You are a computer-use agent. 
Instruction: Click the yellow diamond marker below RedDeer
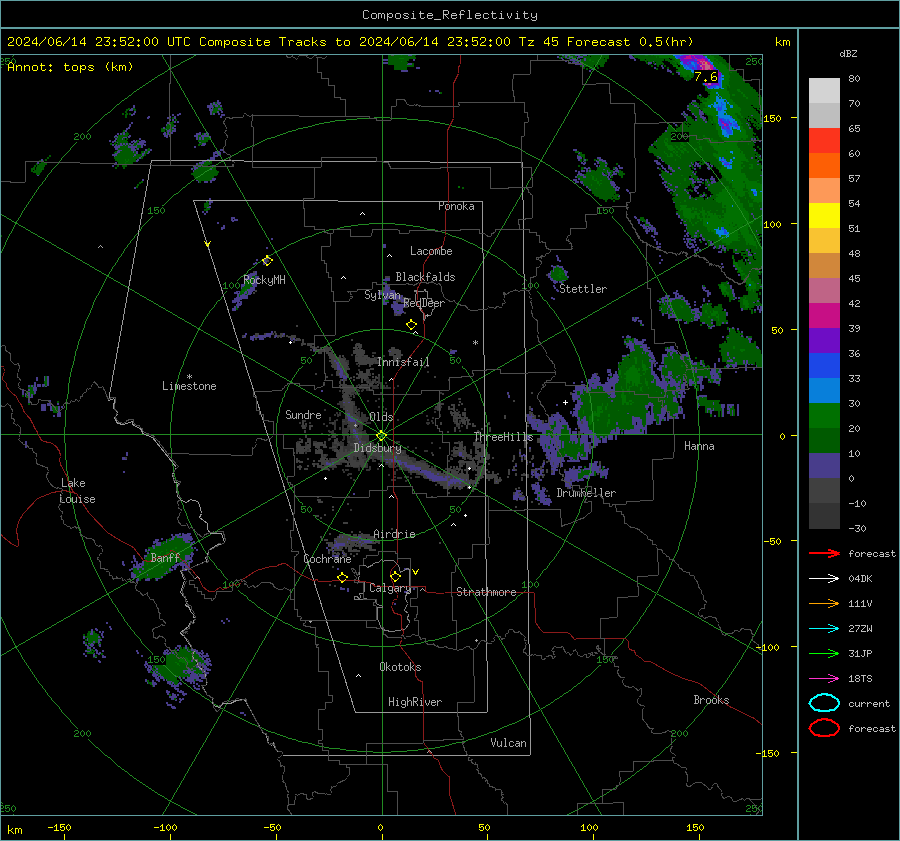click(x=411, y=325)
